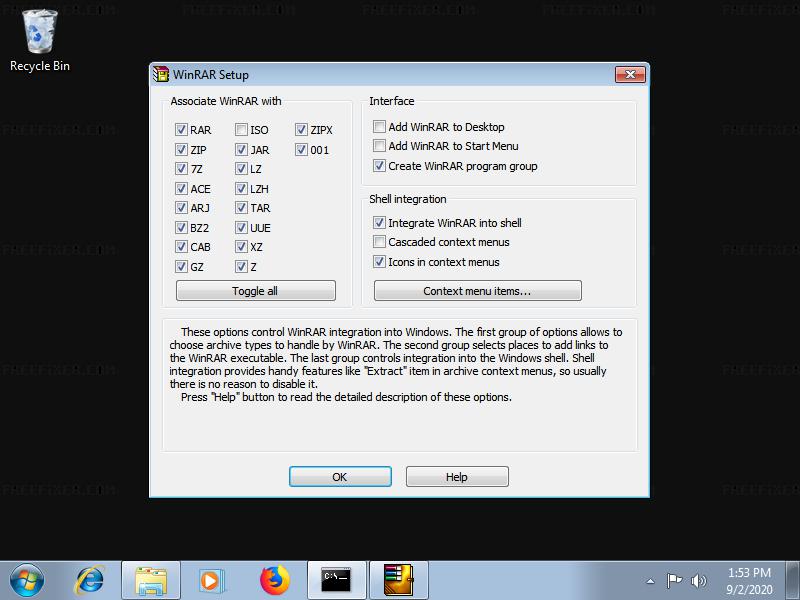
Task: Toggle the LZ file association
Action: [241, 169]
